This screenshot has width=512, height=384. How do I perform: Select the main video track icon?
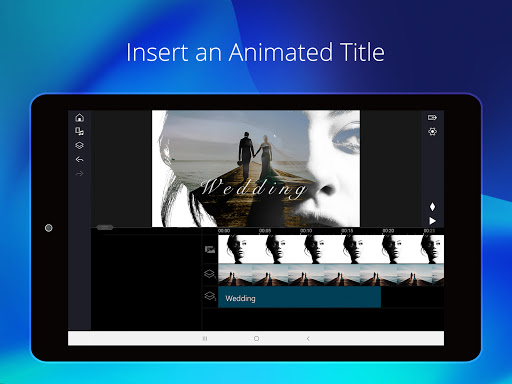pos(210,249)
